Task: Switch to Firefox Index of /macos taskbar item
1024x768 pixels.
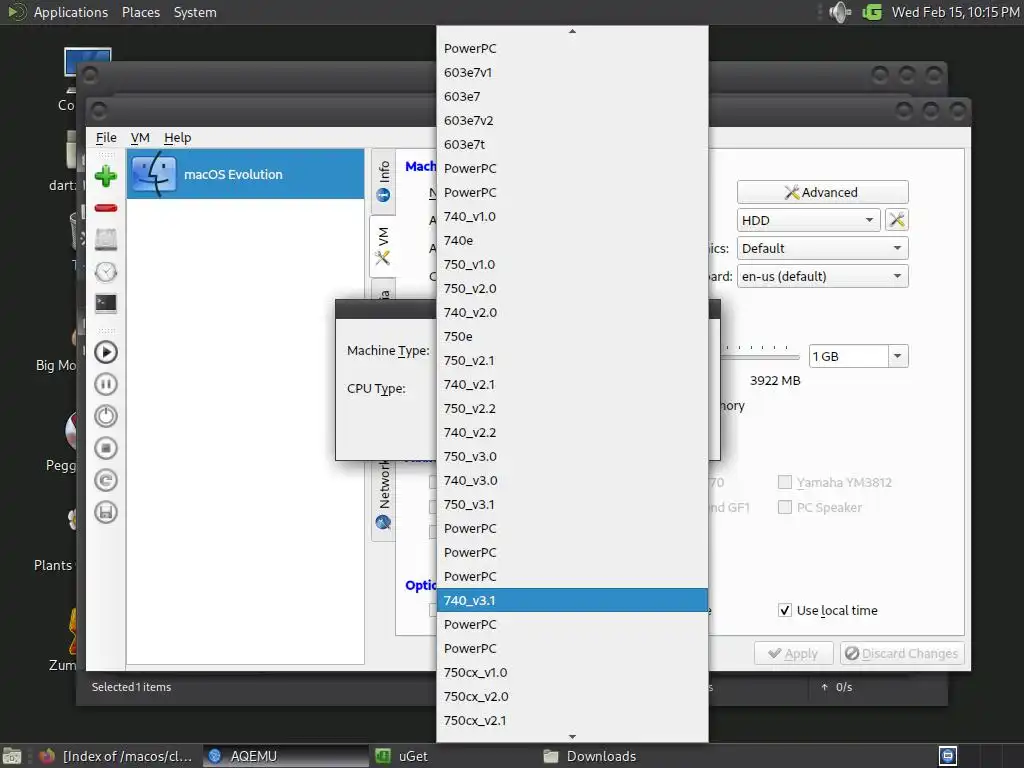Action: coord(116,756)
